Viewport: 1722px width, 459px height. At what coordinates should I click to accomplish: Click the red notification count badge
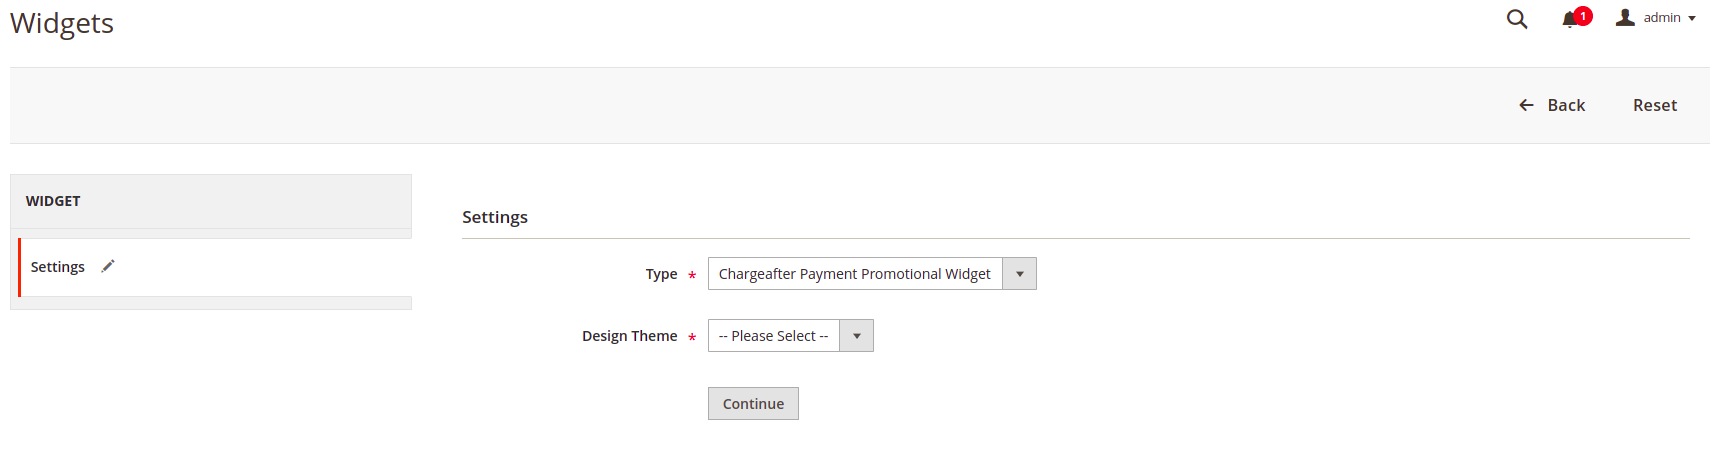(x=1583, y=16)
